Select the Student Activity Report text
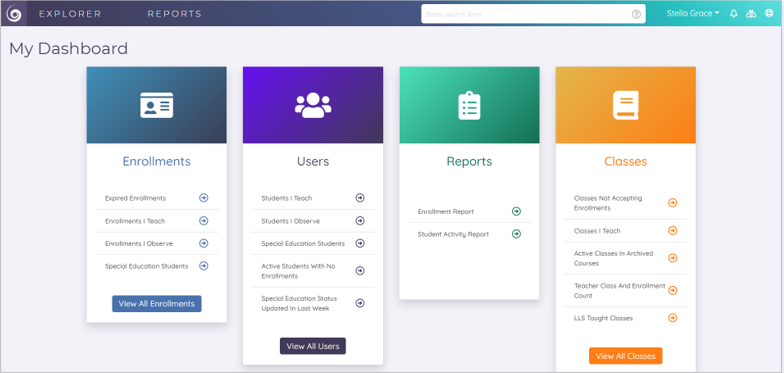The image size is (784, 373). click(x=454, y=234)
